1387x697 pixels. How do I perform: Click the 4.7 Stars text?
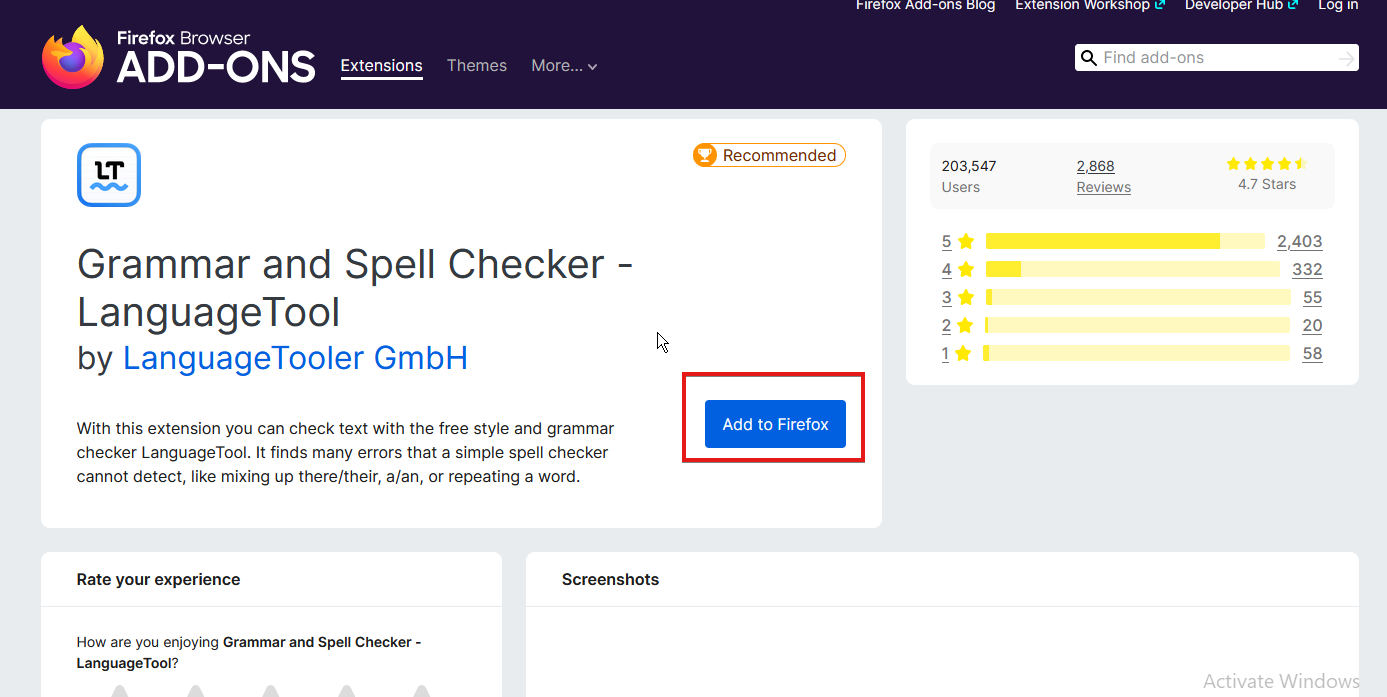click(1266, 185)
